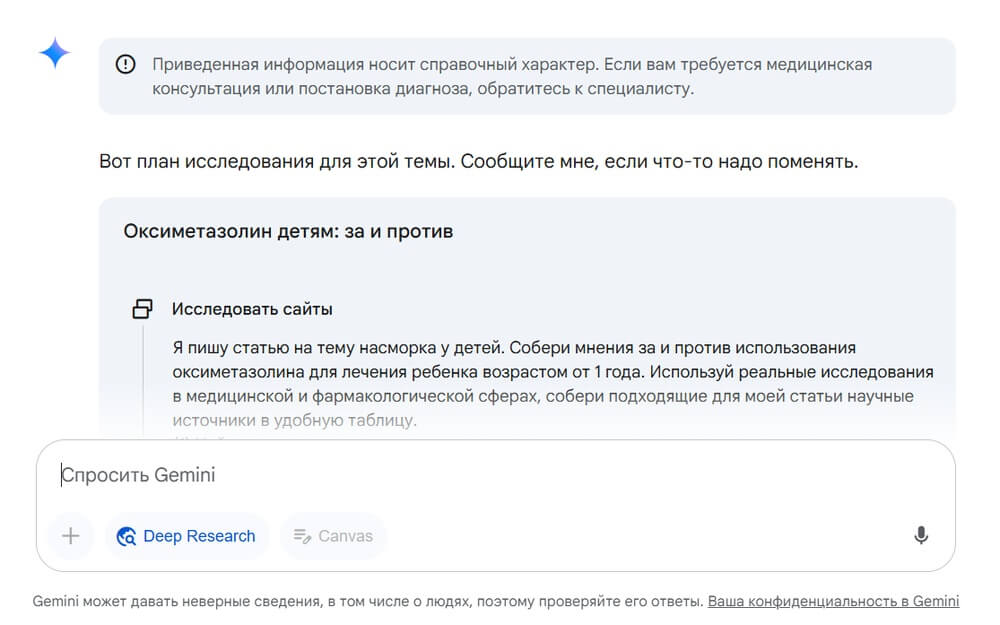Toggle the Canvas mode chip
This screenshot has width=1000, height=625.
pos(333,536)
